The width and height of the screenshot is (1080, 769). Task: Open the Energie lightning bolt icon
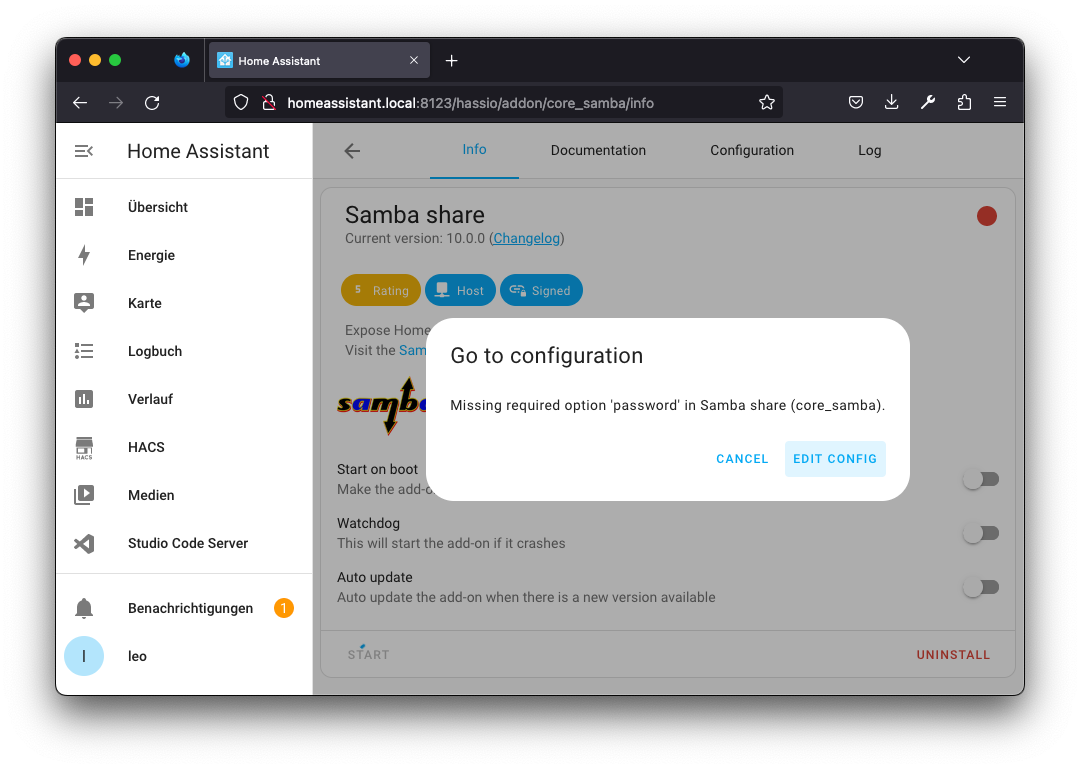click(84, 255)
